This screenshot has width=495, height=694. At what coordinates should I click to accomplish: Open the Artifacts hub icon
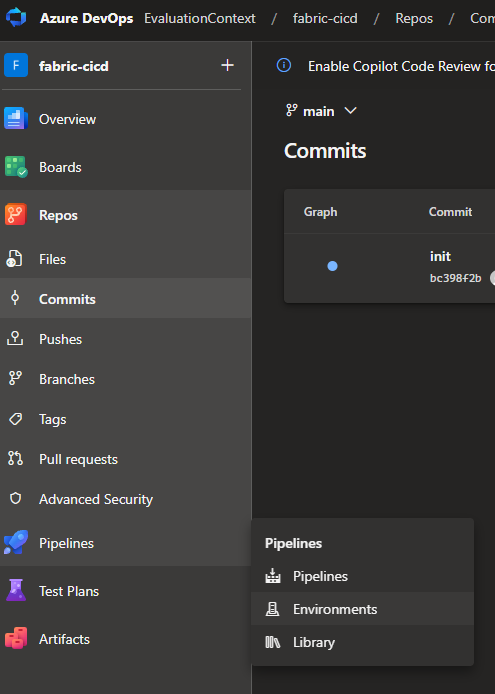click(x=16, y=638)
